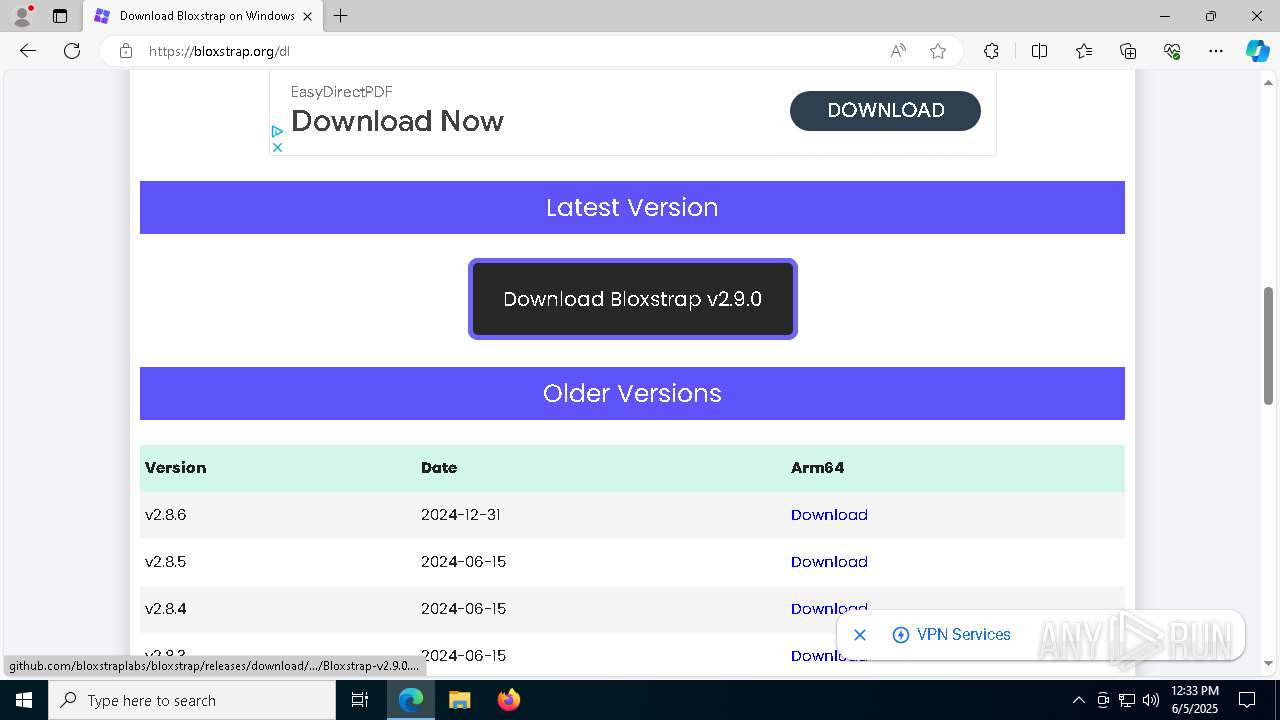Open network status tray icon
The image size is (1280, 720).
[1127, 700]
